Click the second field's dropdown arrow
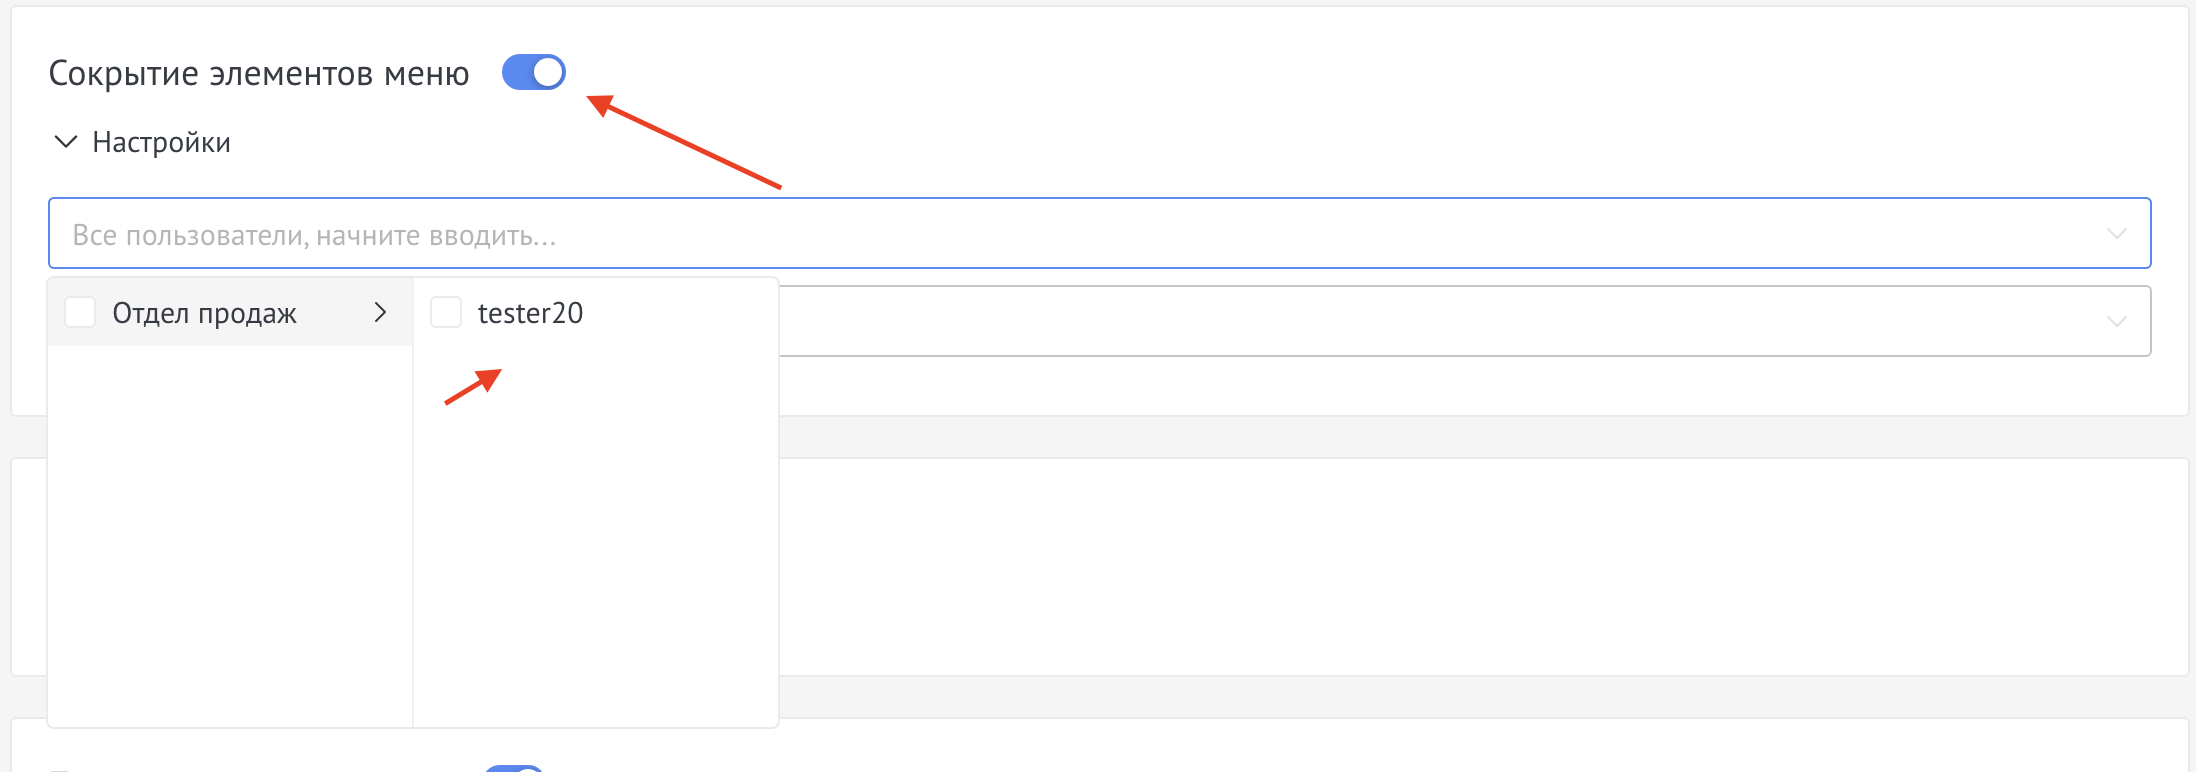Viewport: 2196px width, 772px height. click(2116, 321)
